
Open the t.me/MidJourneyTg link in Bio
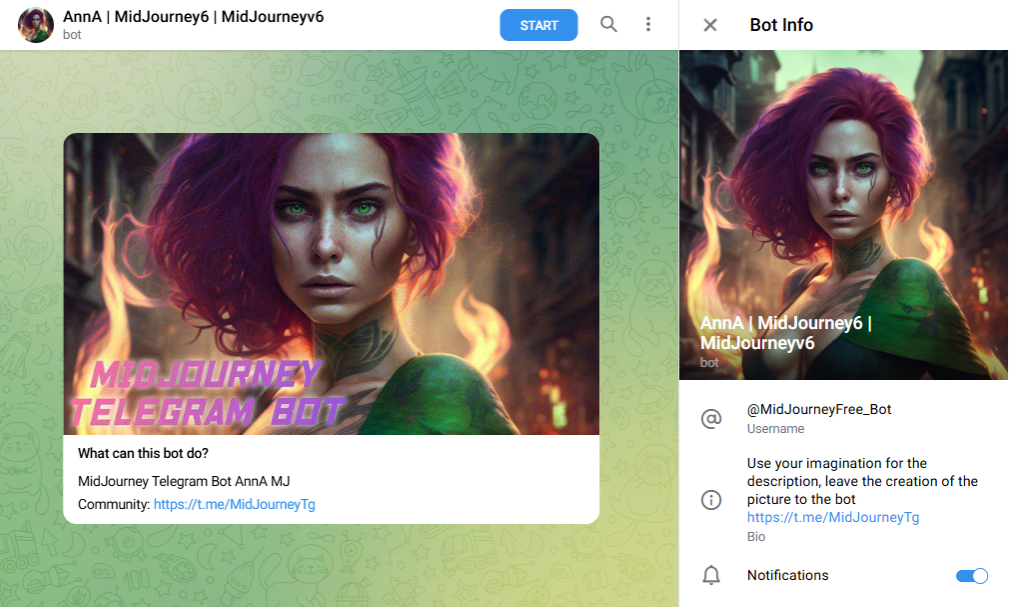[x=833, y=517]
